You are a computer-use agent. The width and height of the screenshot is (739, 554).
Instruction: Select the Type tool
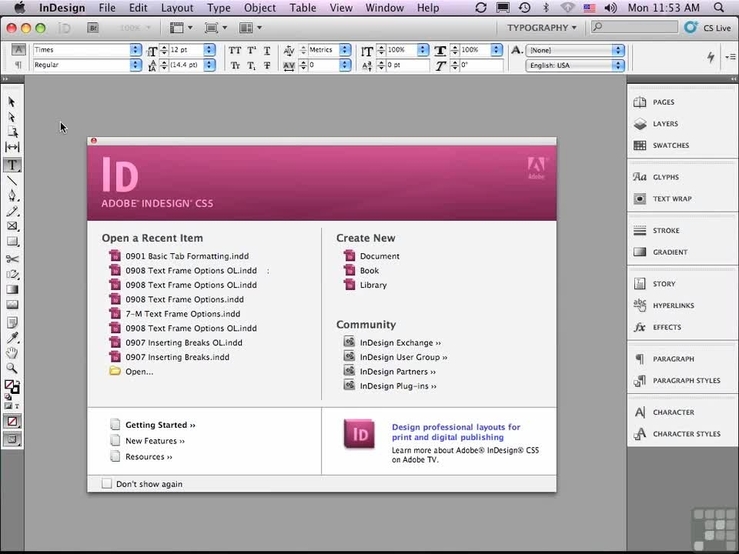pyautogui.click(x=12, y=165)
